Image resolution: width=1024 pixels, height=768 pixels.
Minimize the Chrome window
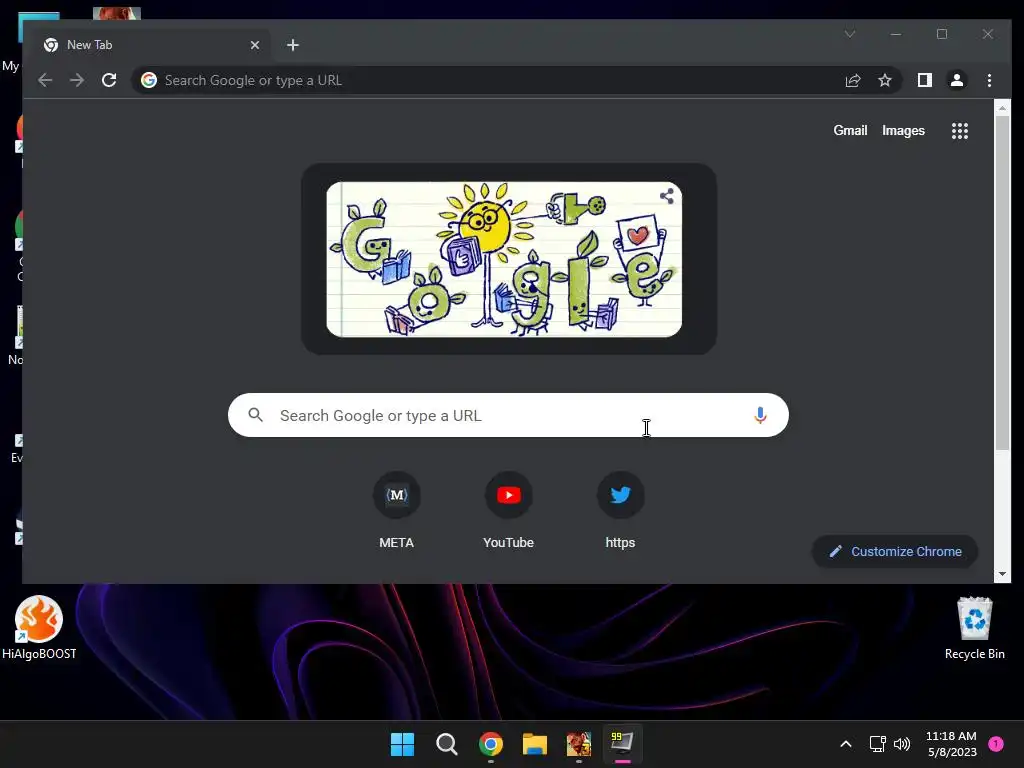(896, 34)
